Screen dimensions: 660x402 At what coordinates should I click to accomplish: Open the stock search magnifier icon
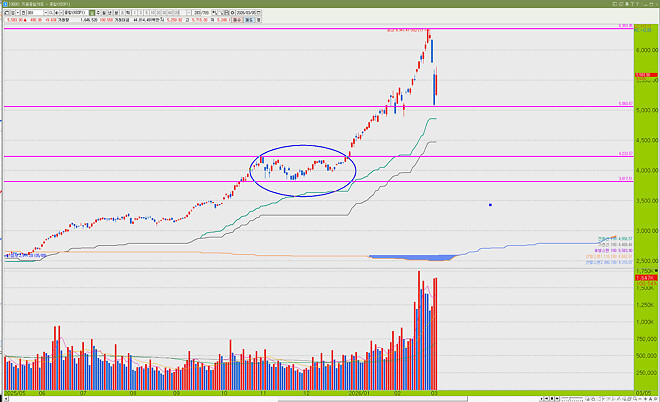pos(51,13)
